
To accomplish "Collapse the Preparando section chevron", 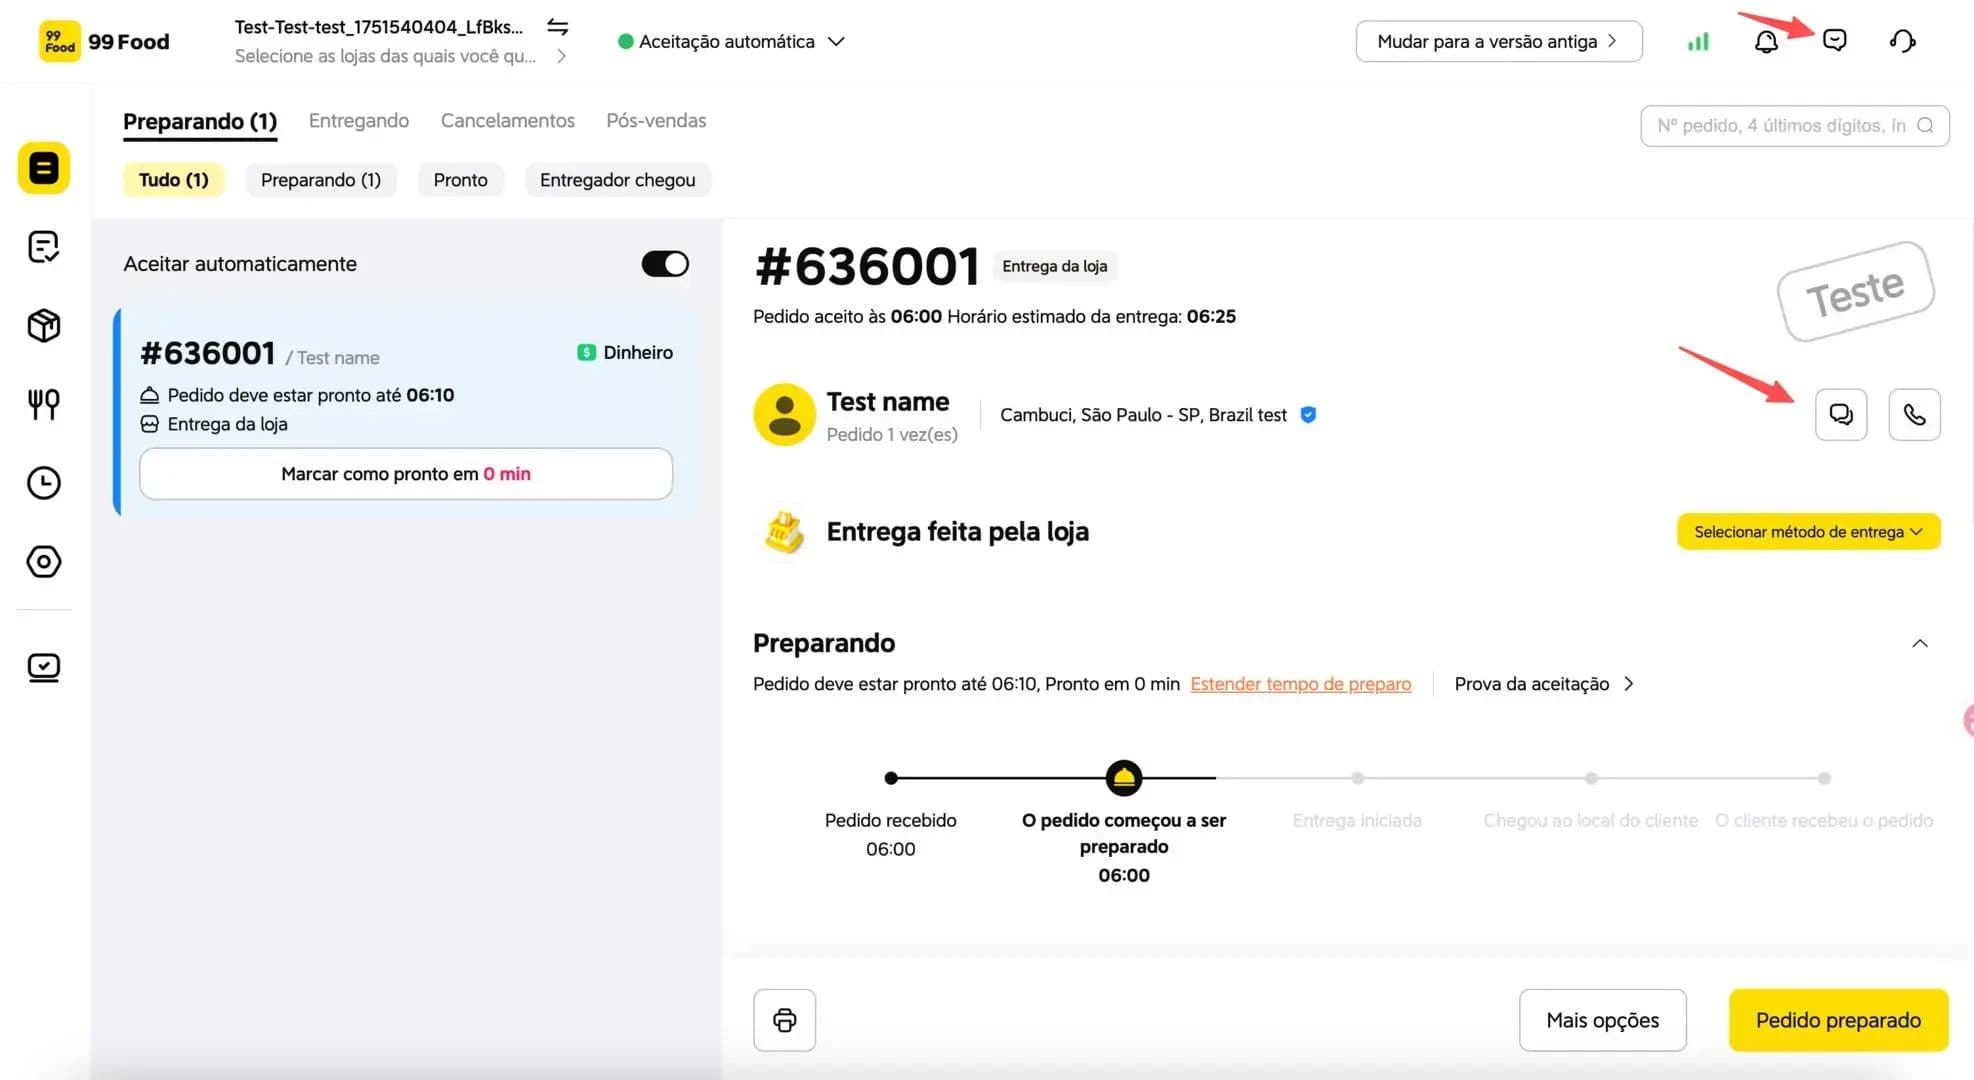I will pos(1919,643).
